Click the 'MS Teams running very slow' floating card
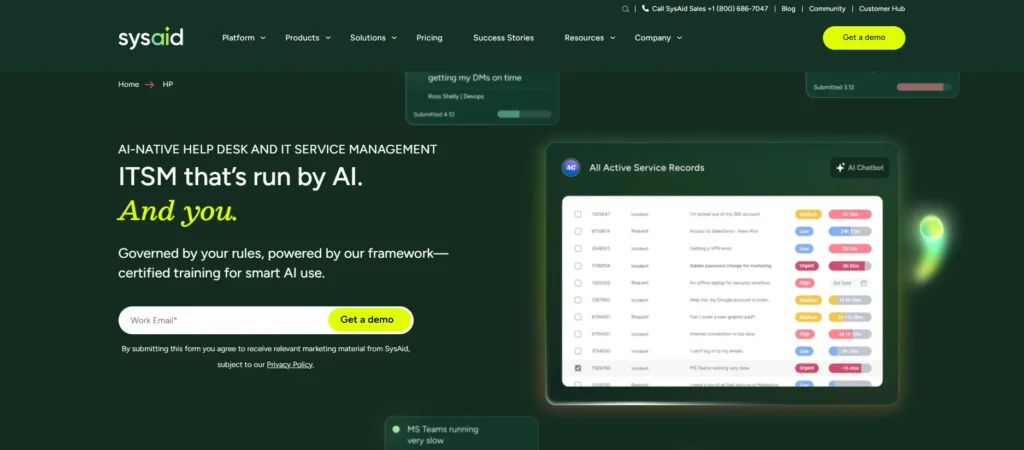1024x450 pixels. [x=462, y=433]
